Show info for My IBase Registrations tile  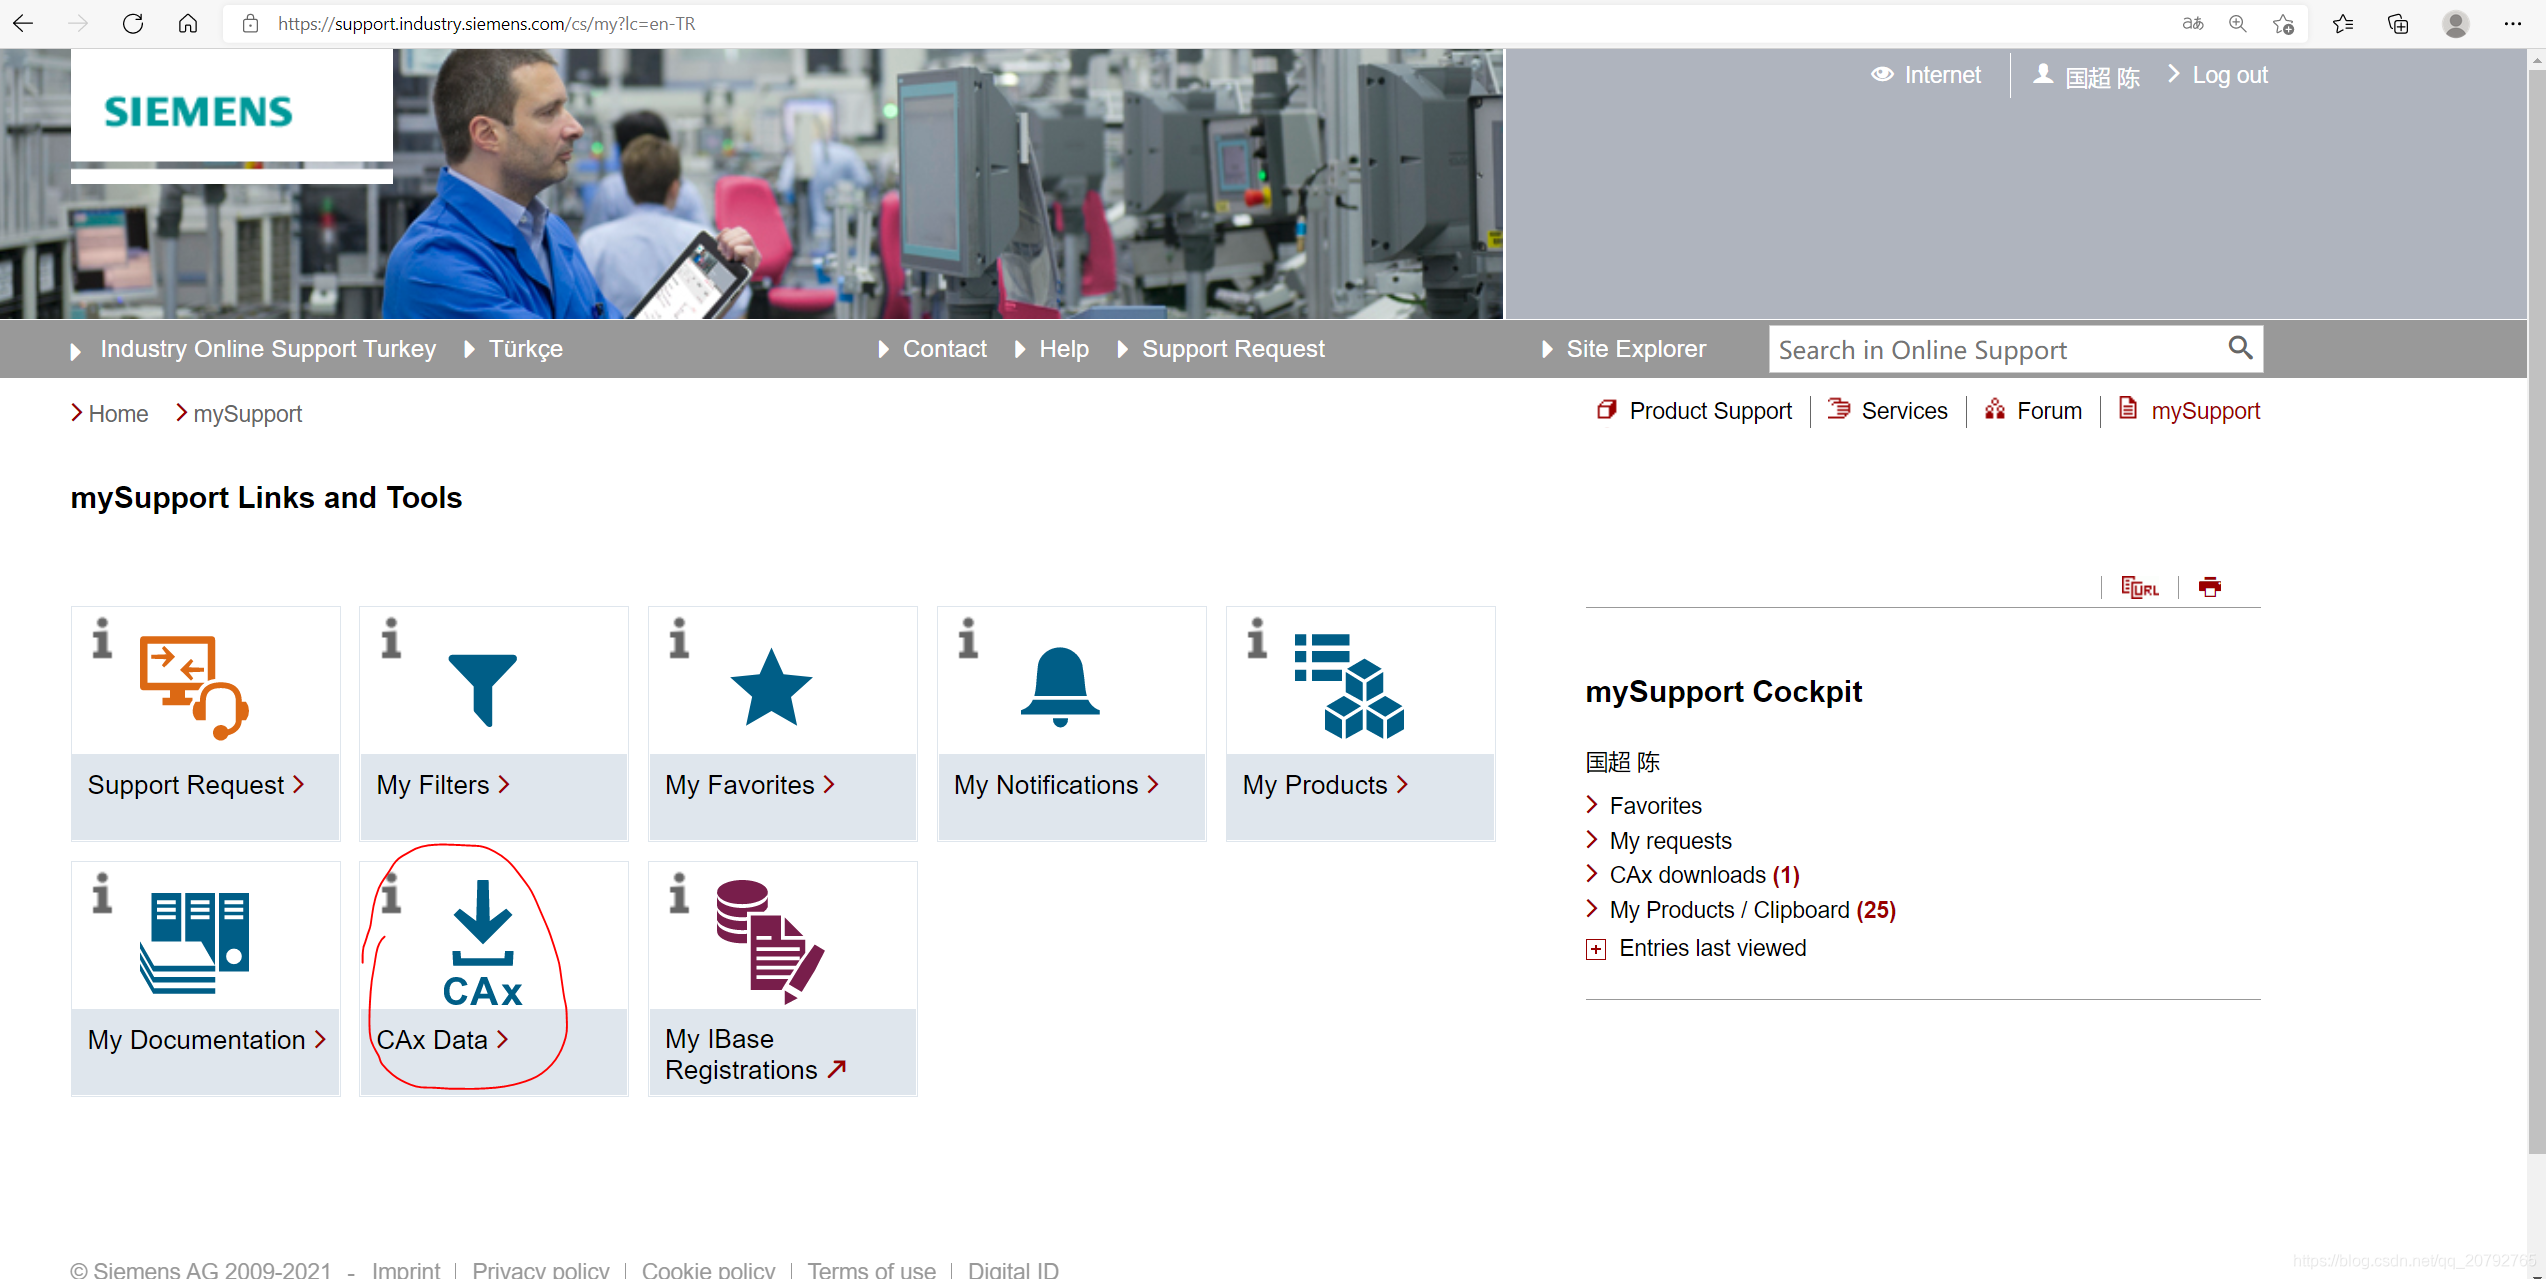click(680, 893)
